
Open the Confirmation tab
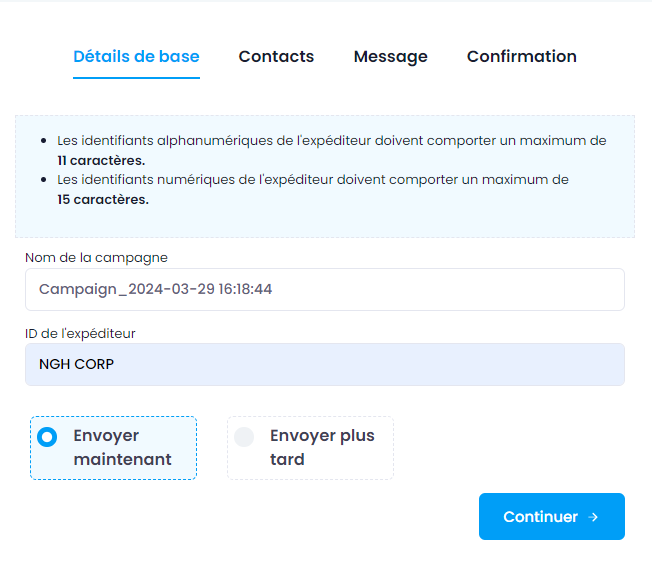coord(521,57)
